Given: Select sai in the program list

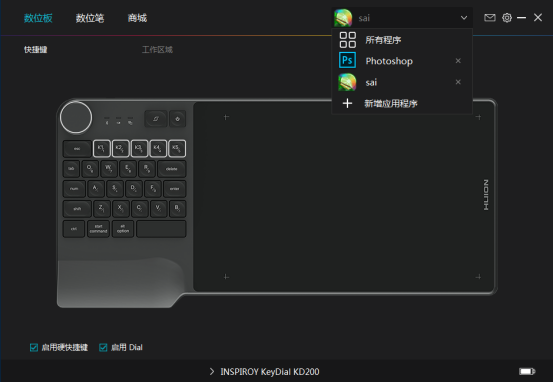Looking at the screenshot, I should (402, 82).
